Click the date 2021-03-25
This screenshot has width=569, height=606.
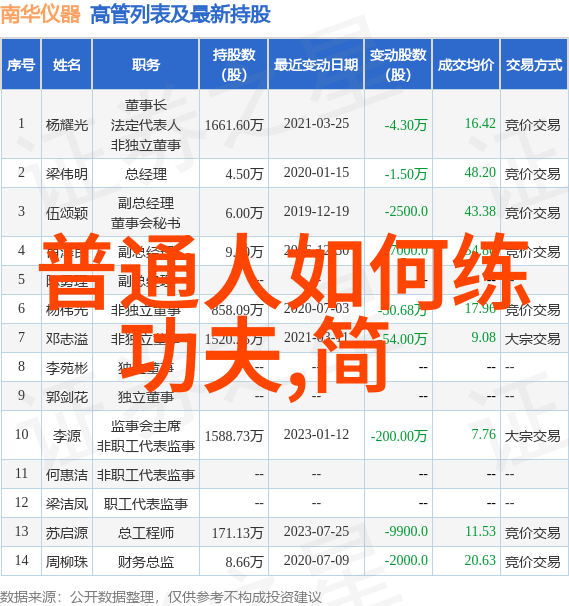316,124
